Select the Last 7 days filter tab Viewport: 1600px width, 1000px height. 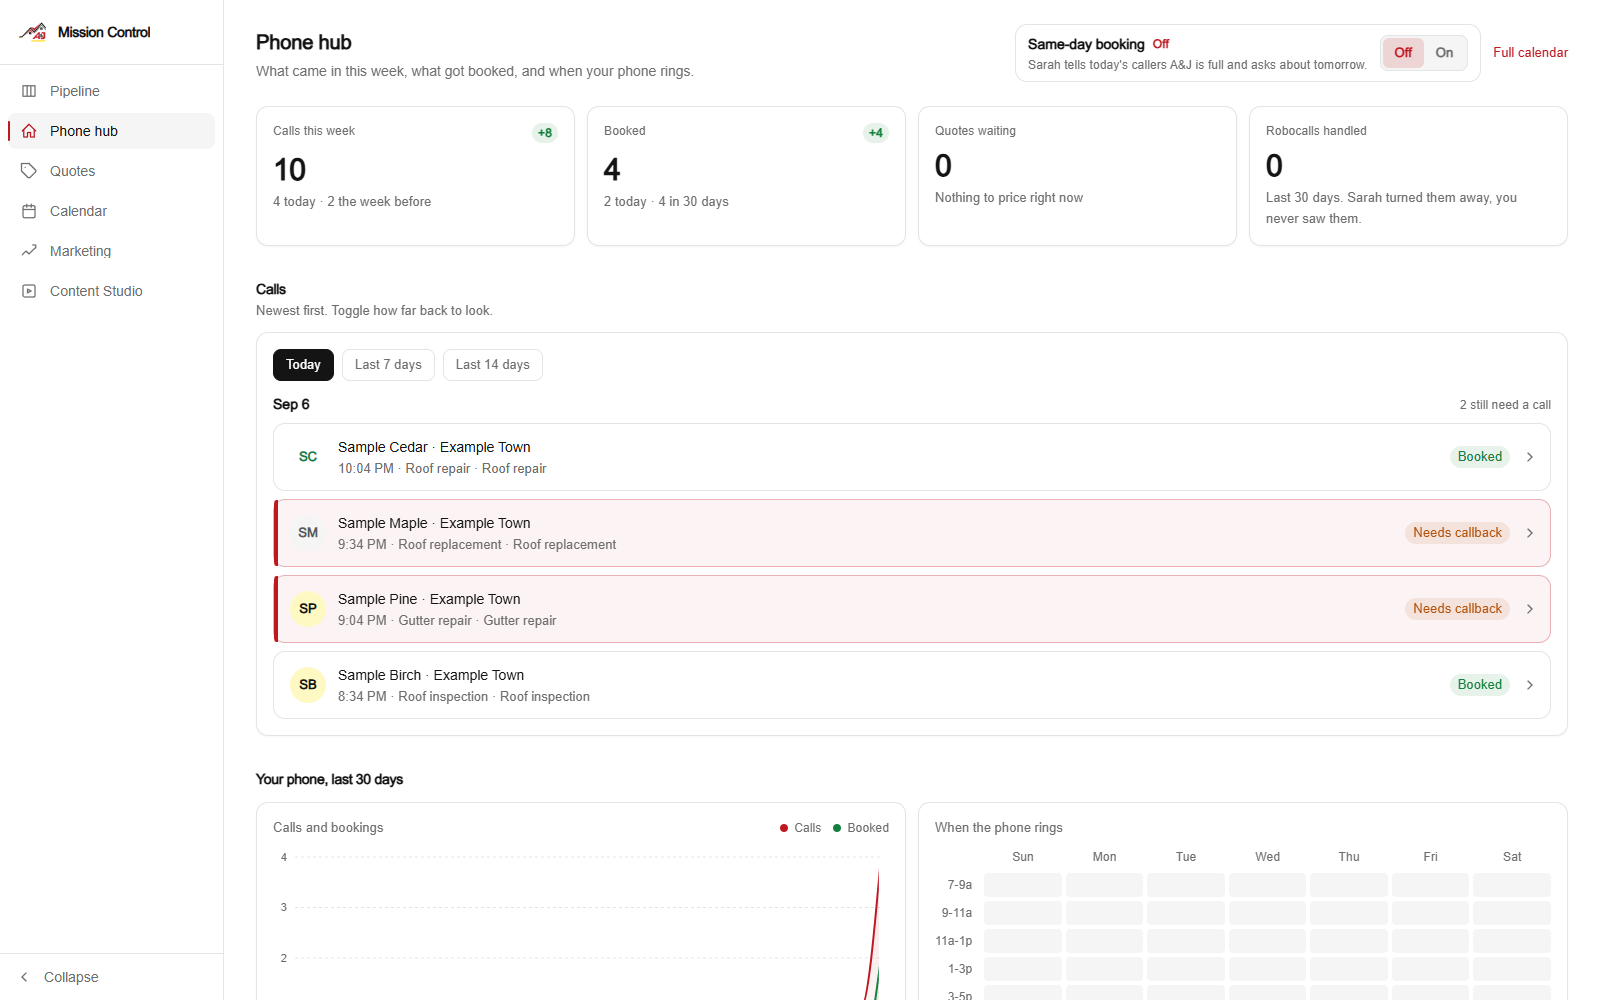388,365
